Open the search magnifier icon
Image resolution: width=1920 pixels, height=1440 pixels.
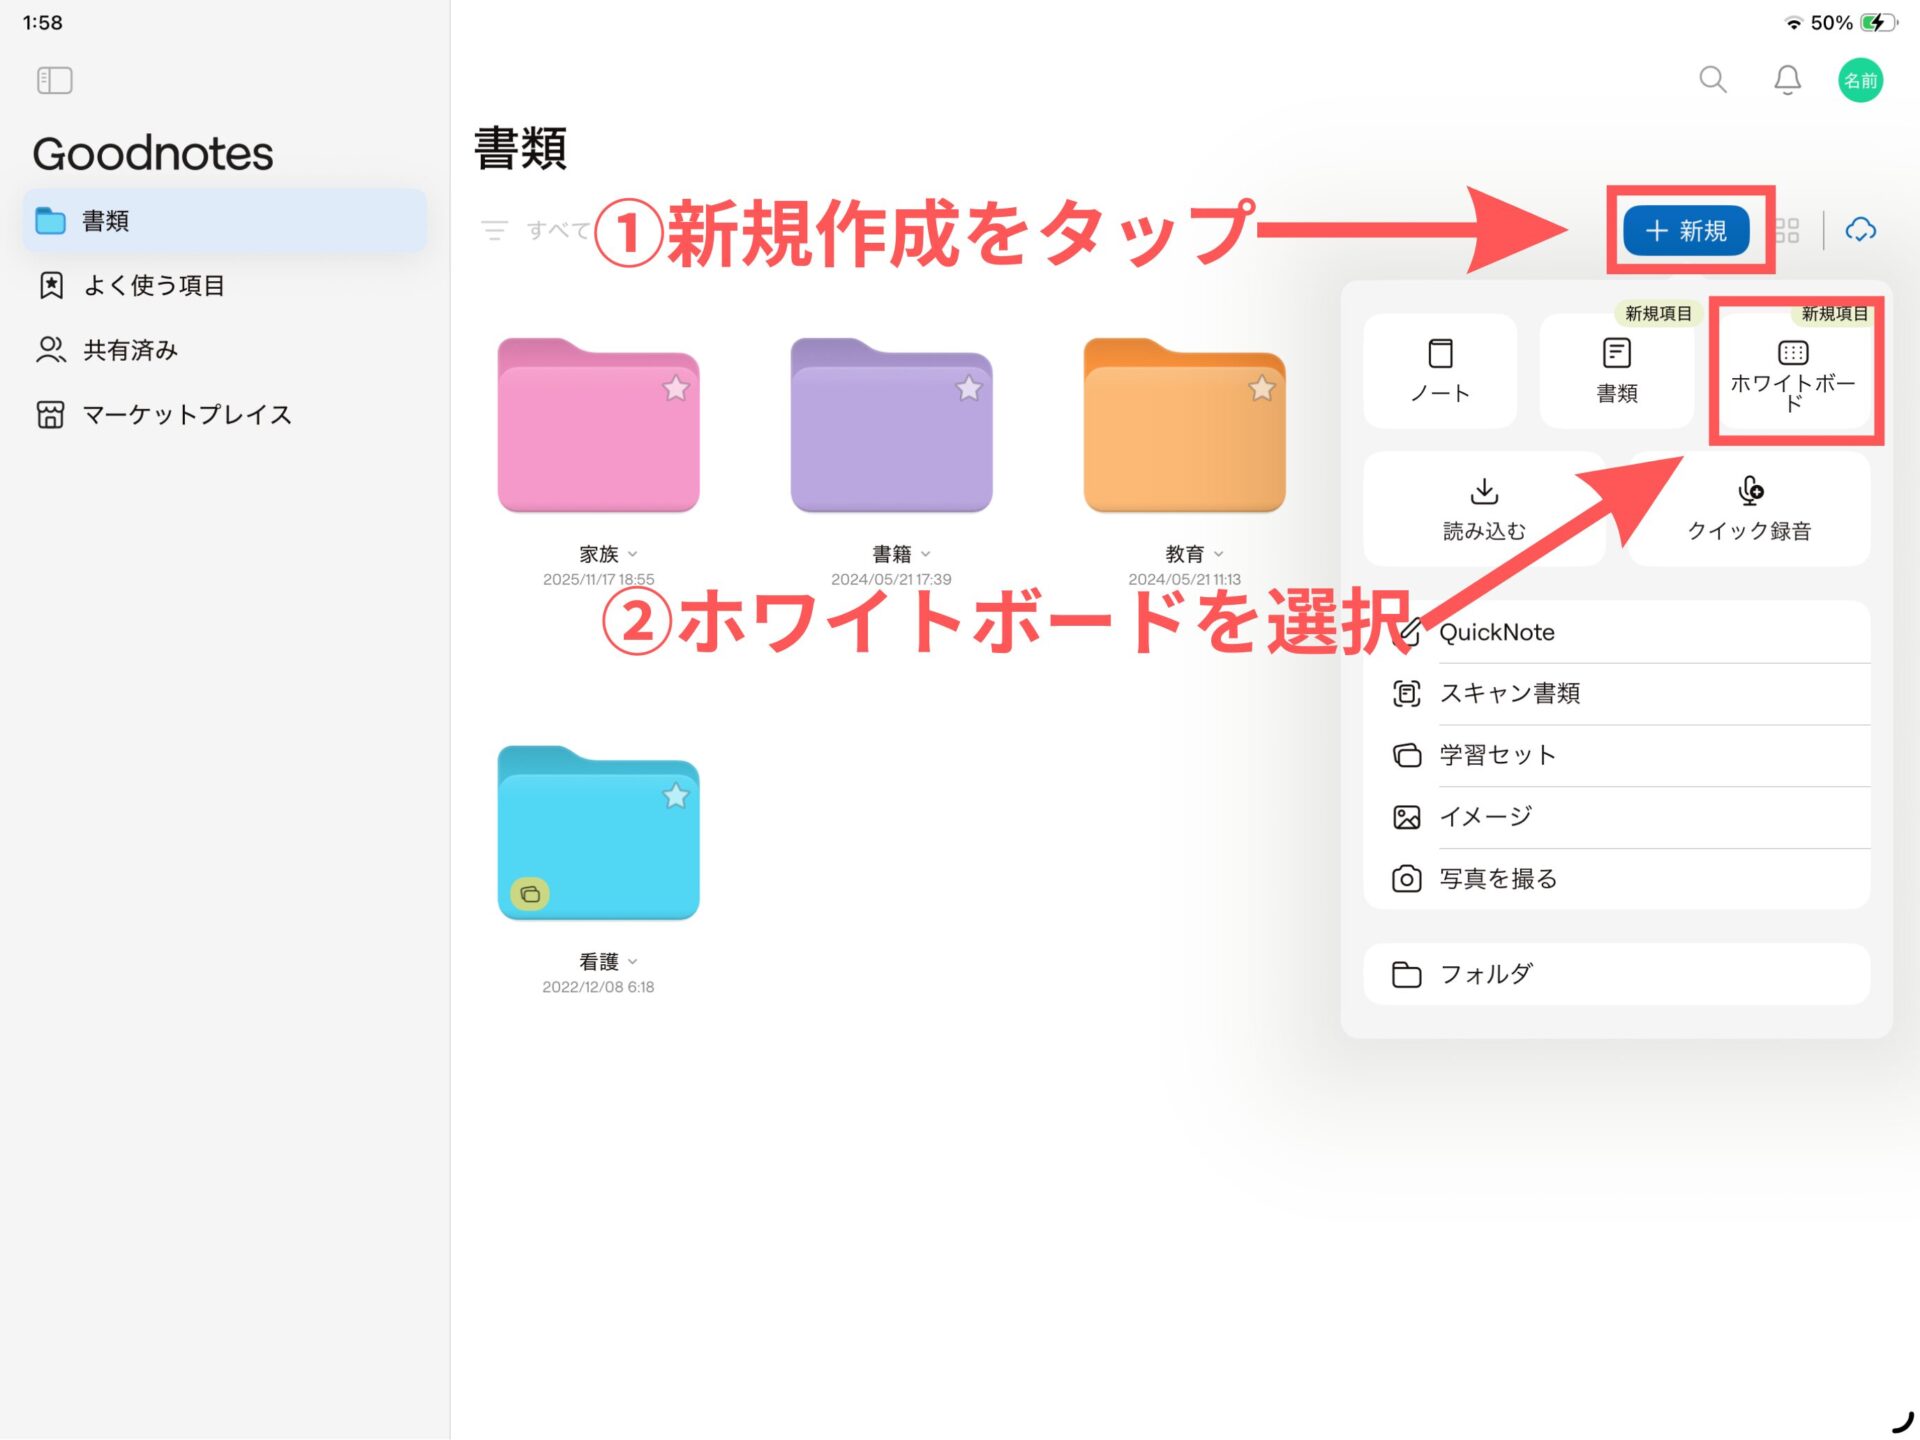pos(1712,79)
